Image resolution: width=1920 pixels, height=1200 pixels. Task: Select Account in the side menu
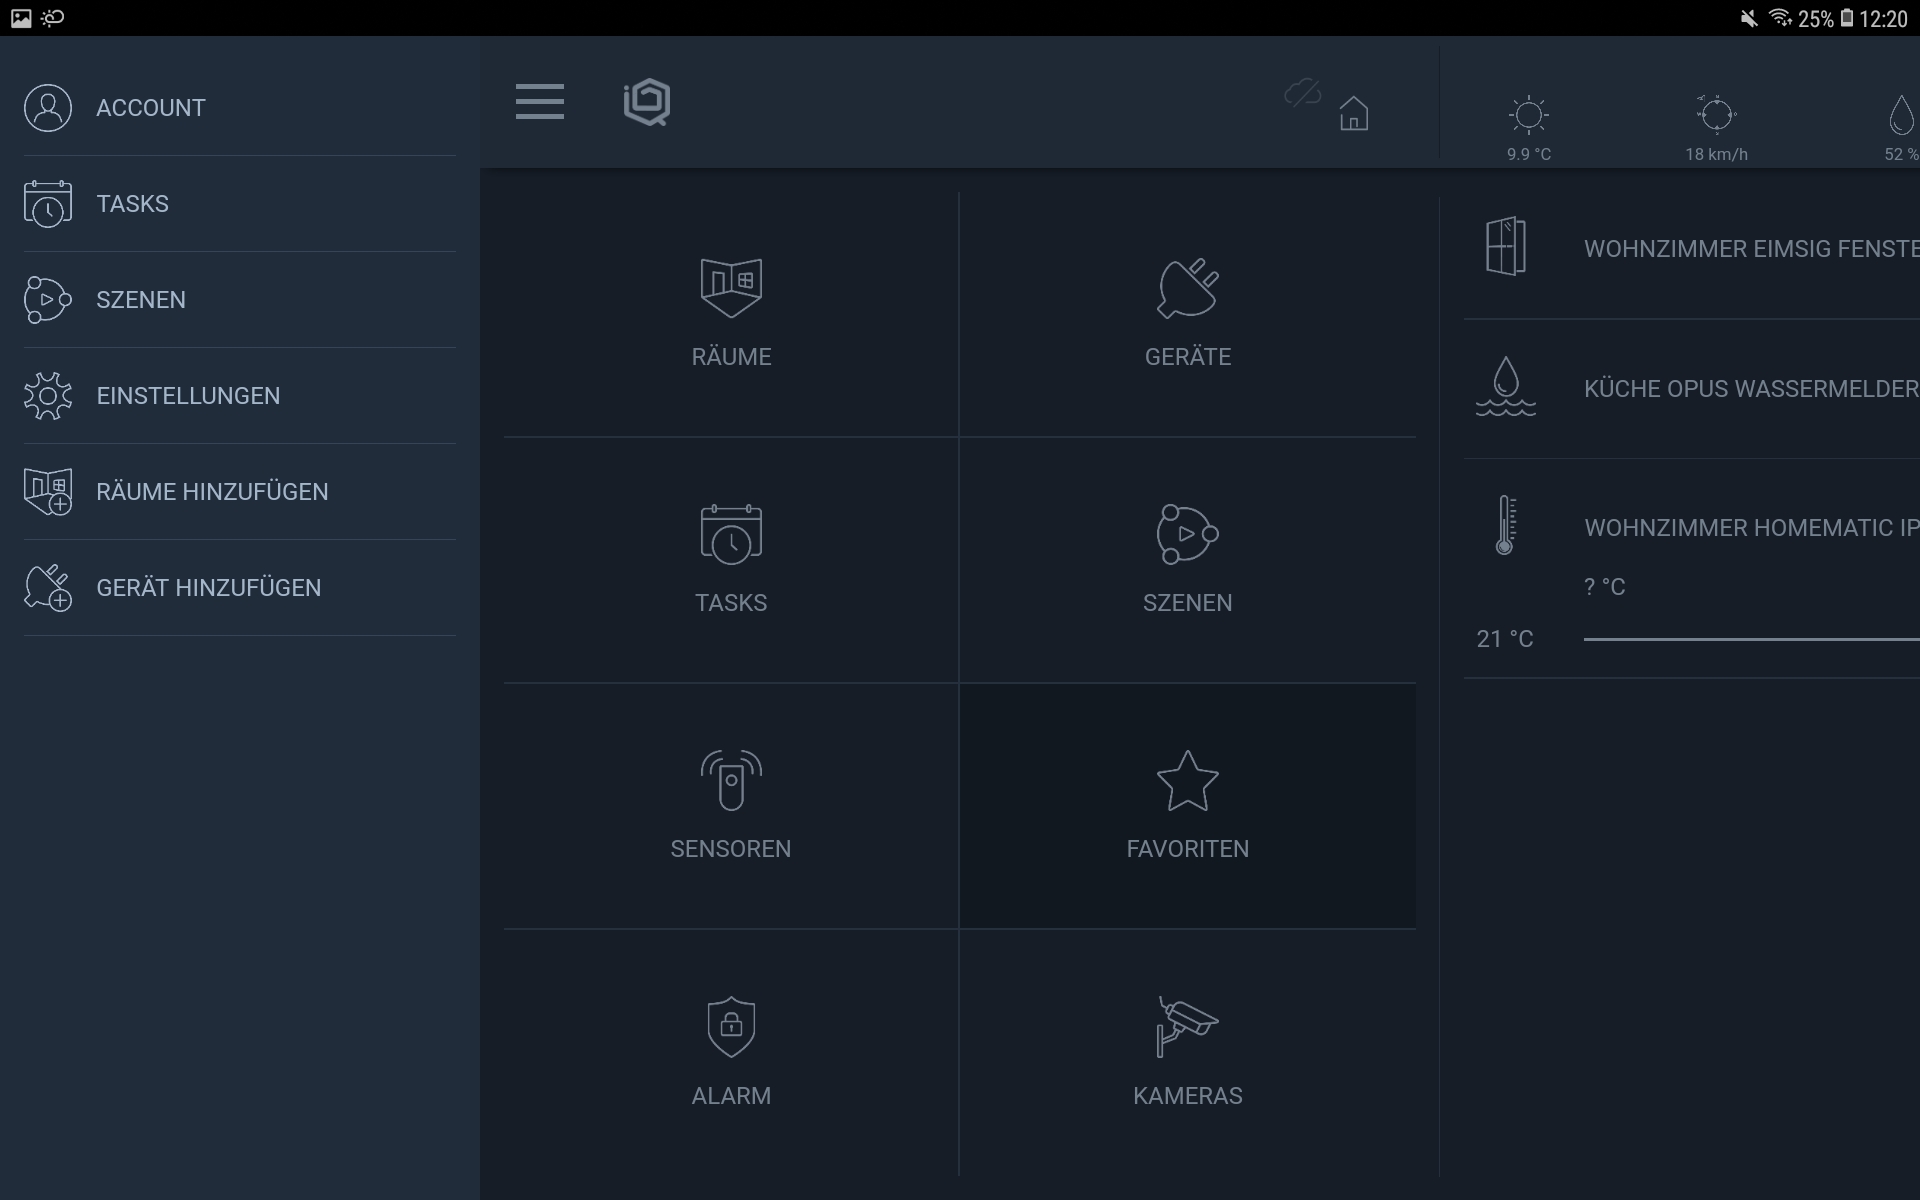pos(150,108)
